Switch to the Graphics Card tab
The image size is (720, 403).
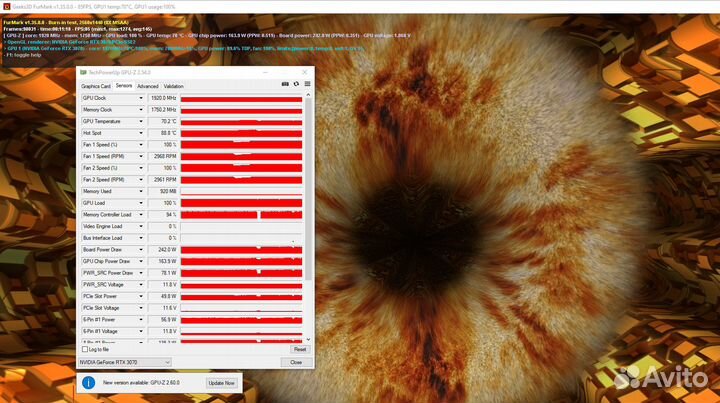96,86
